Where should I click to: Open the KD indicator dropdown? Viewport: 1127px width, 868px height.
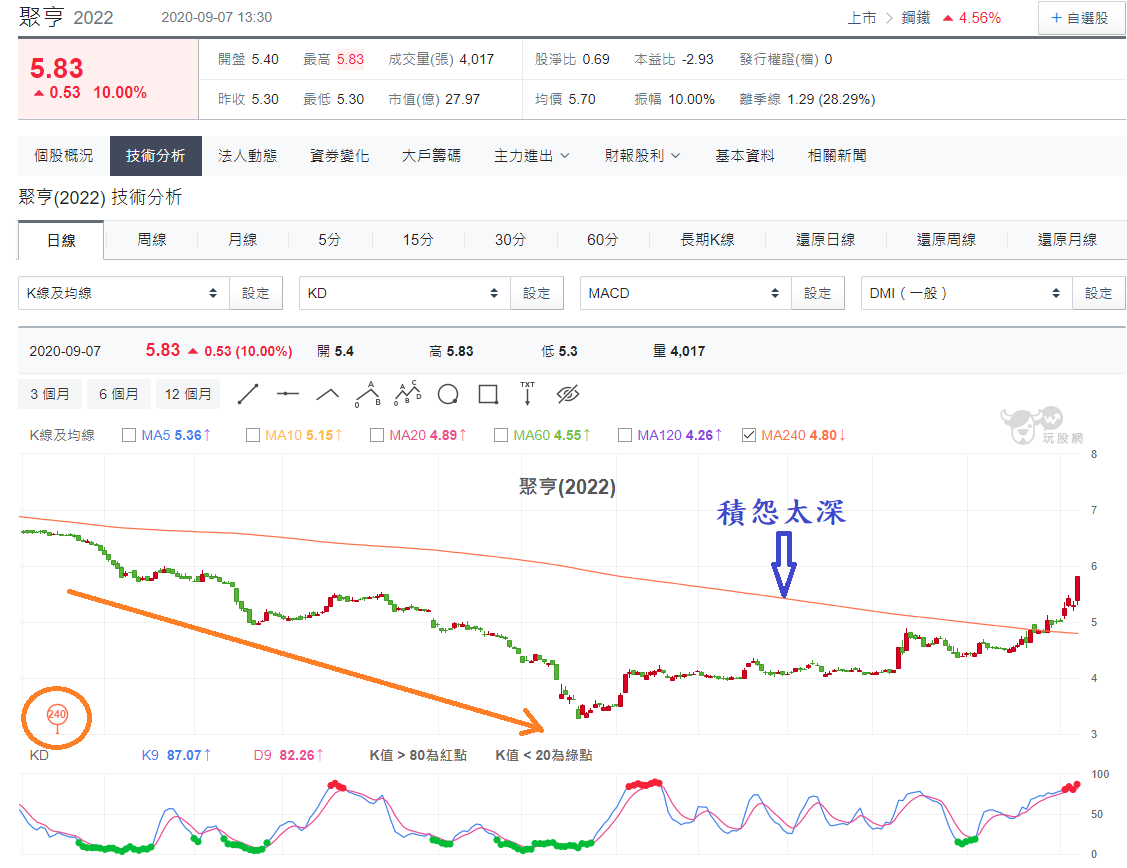coord(405,293)
